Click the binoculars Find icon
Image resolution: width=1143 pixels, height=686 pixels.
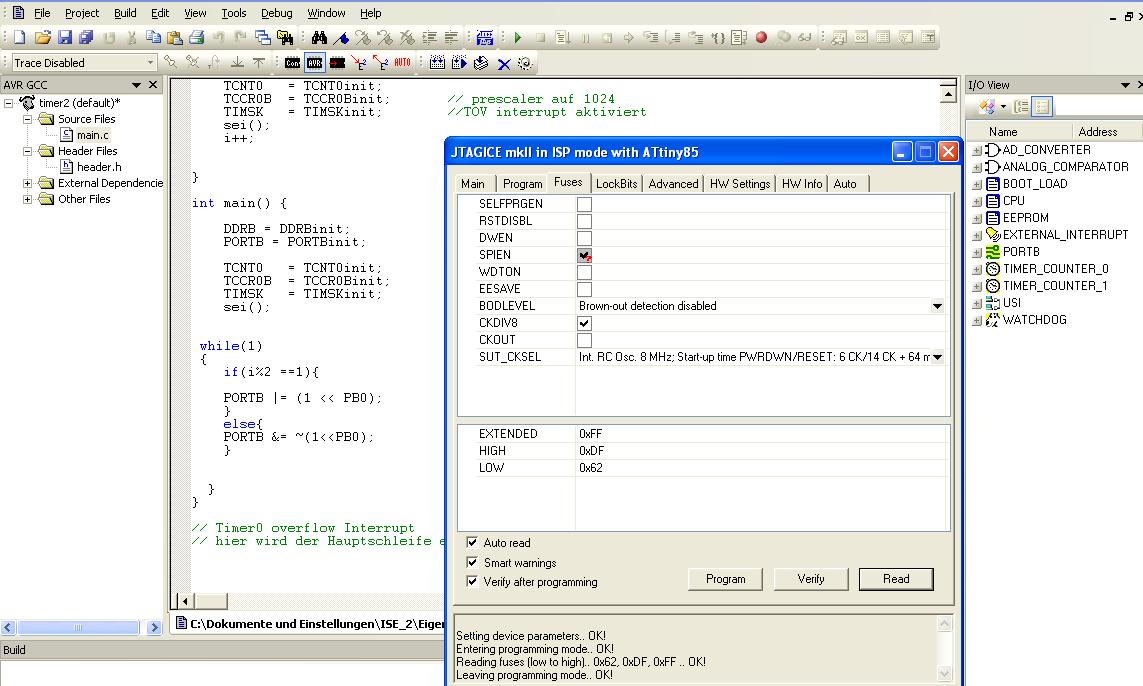click(x=319, y=37)
